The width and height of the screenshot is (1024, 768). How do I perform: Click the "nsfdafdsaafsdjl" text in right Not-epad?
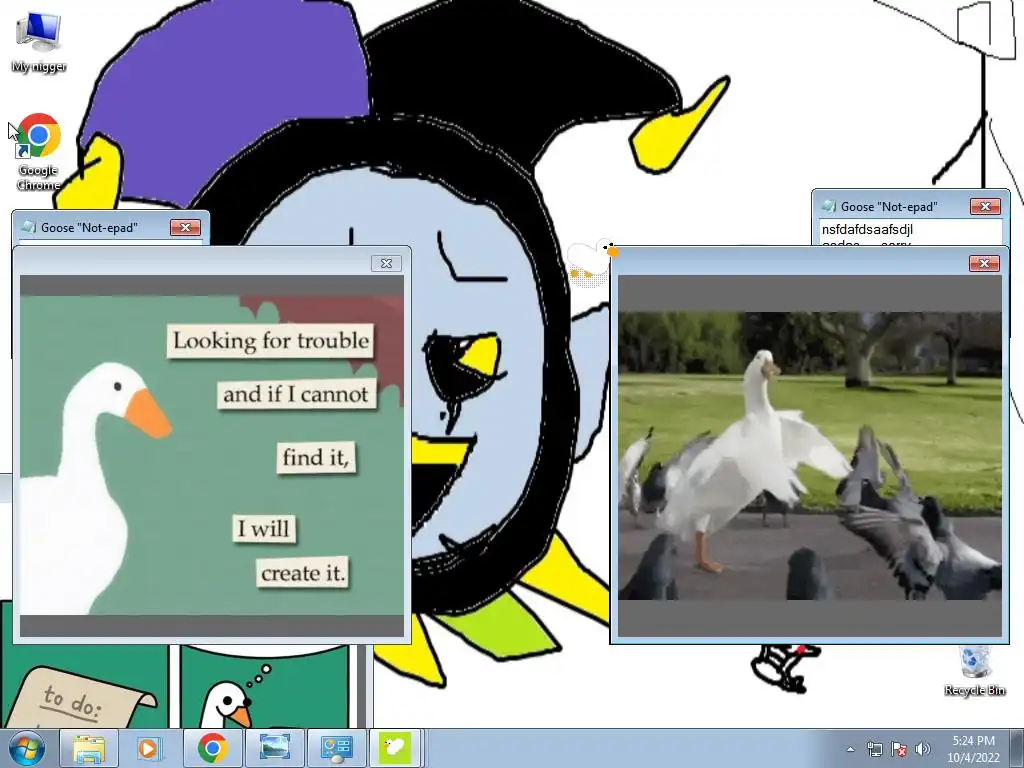tap(867, 229)
